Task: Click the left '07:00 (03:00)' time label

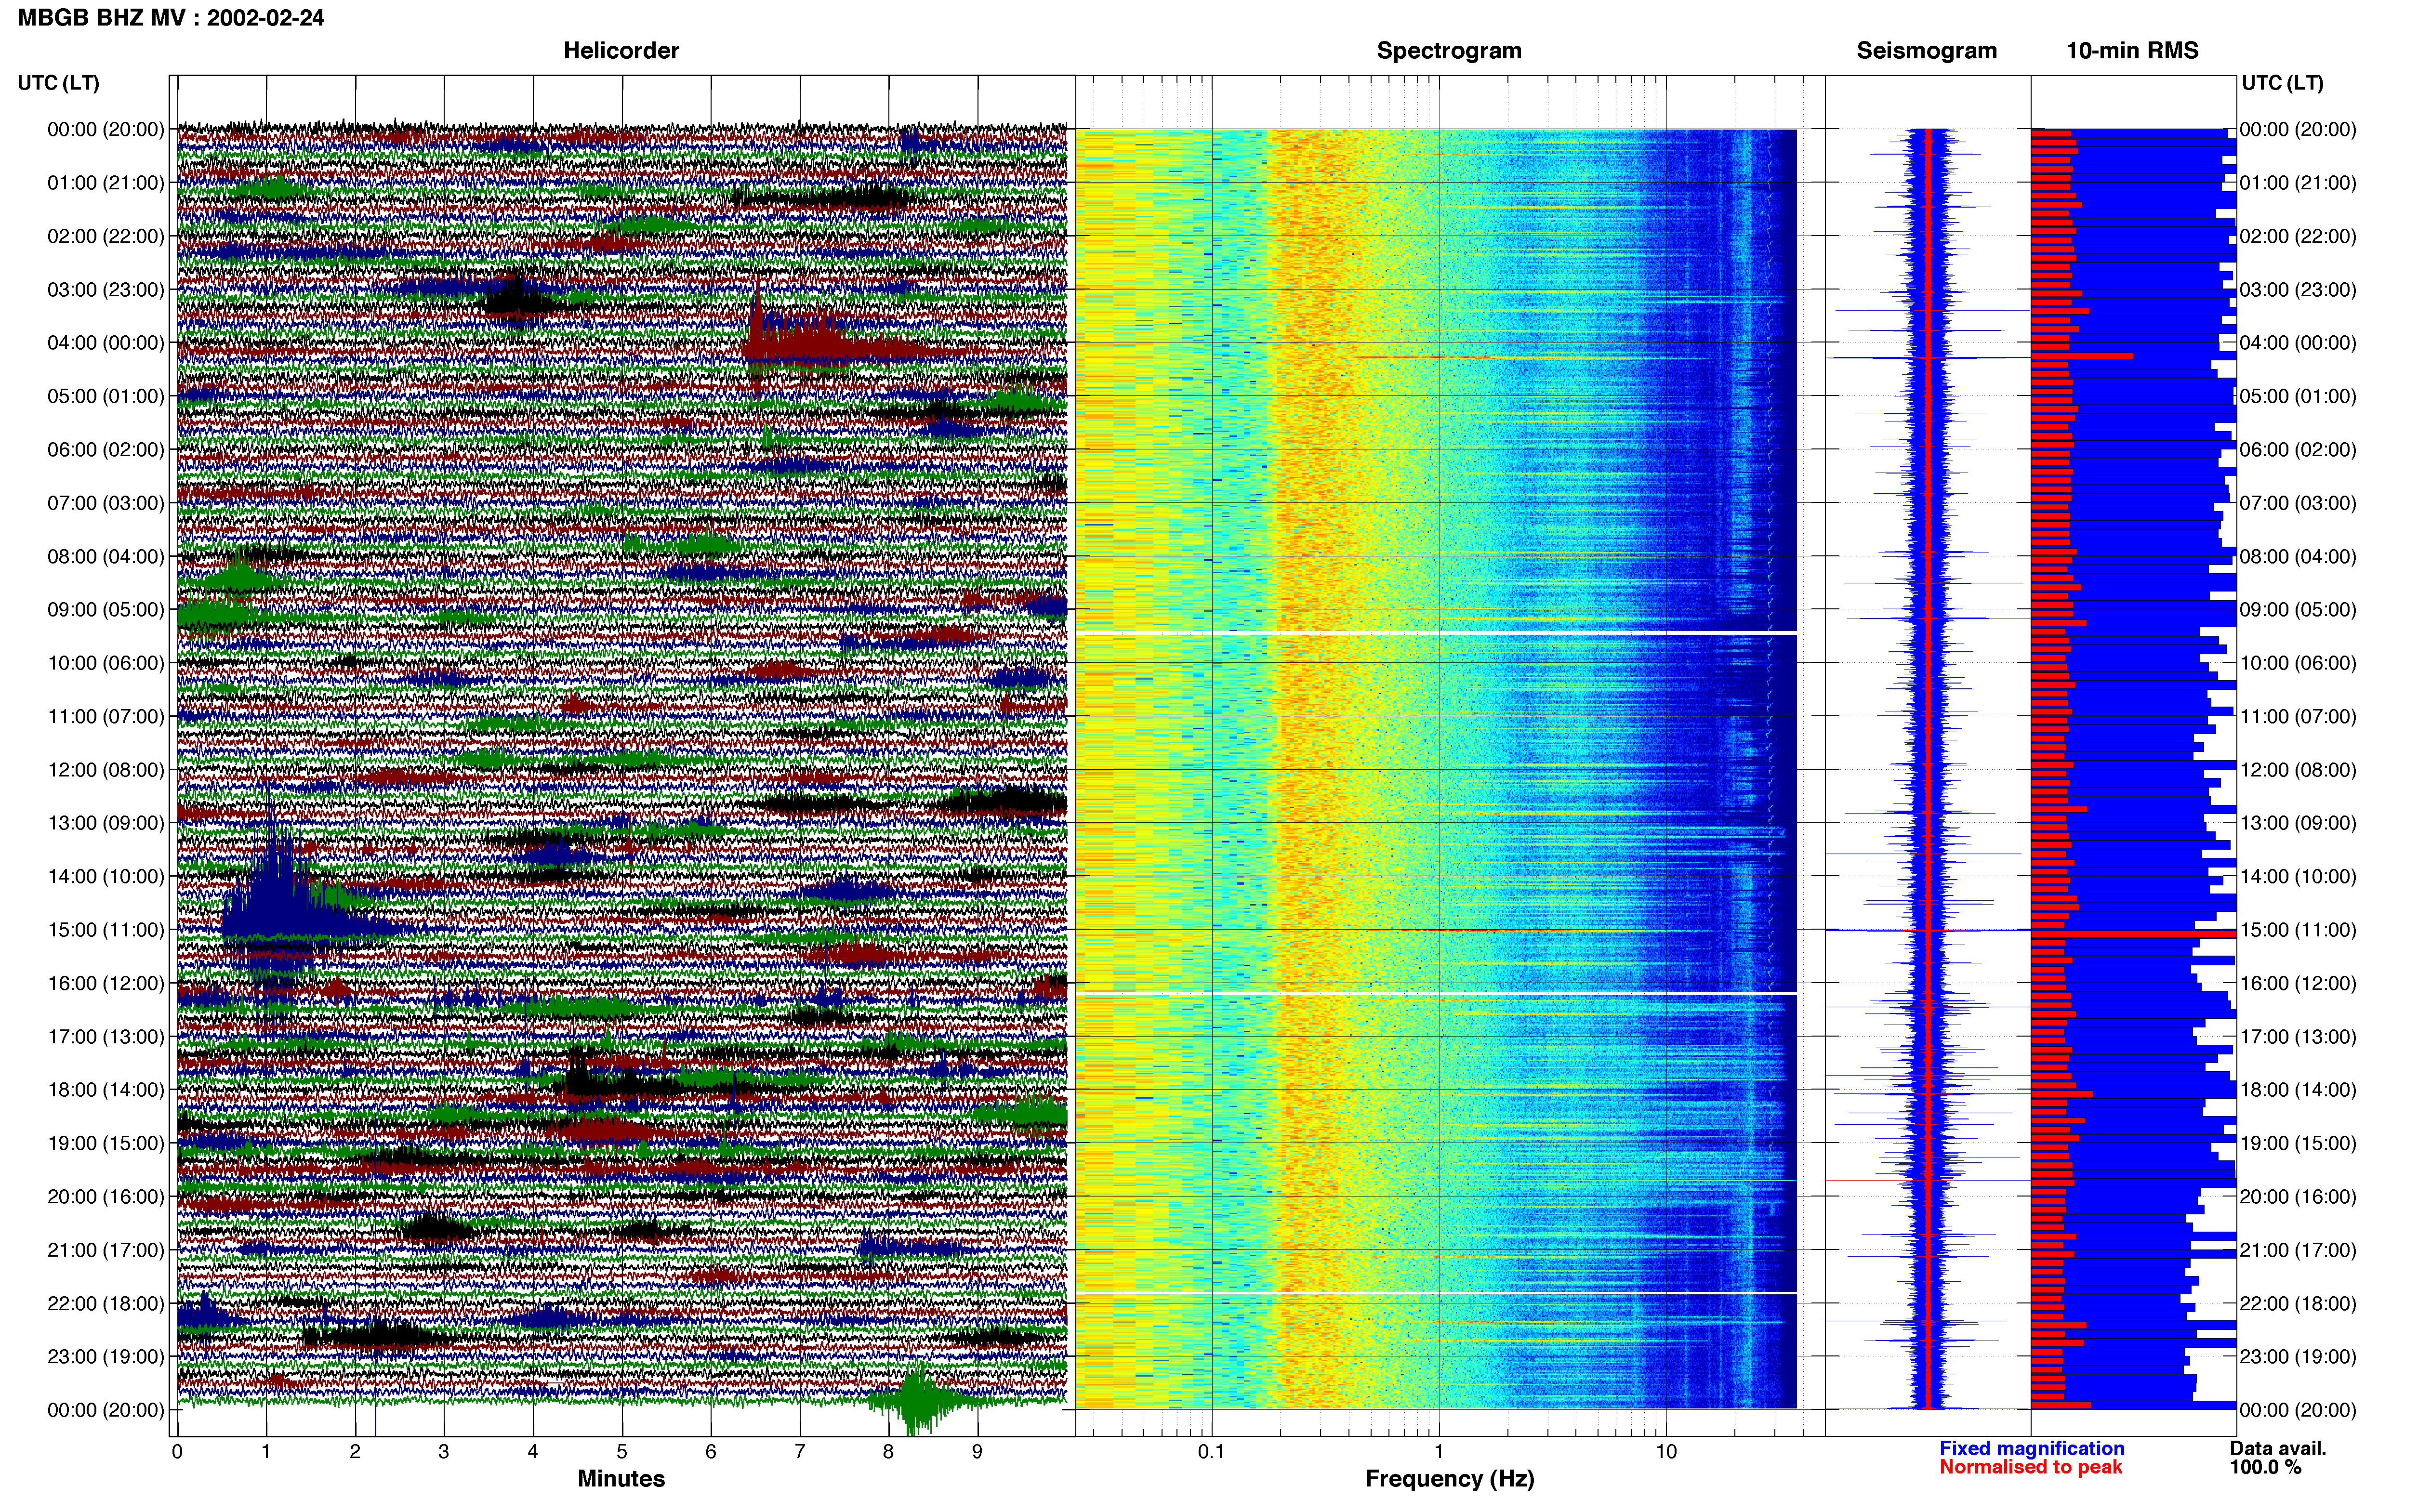Action: [x=106, y=503]
